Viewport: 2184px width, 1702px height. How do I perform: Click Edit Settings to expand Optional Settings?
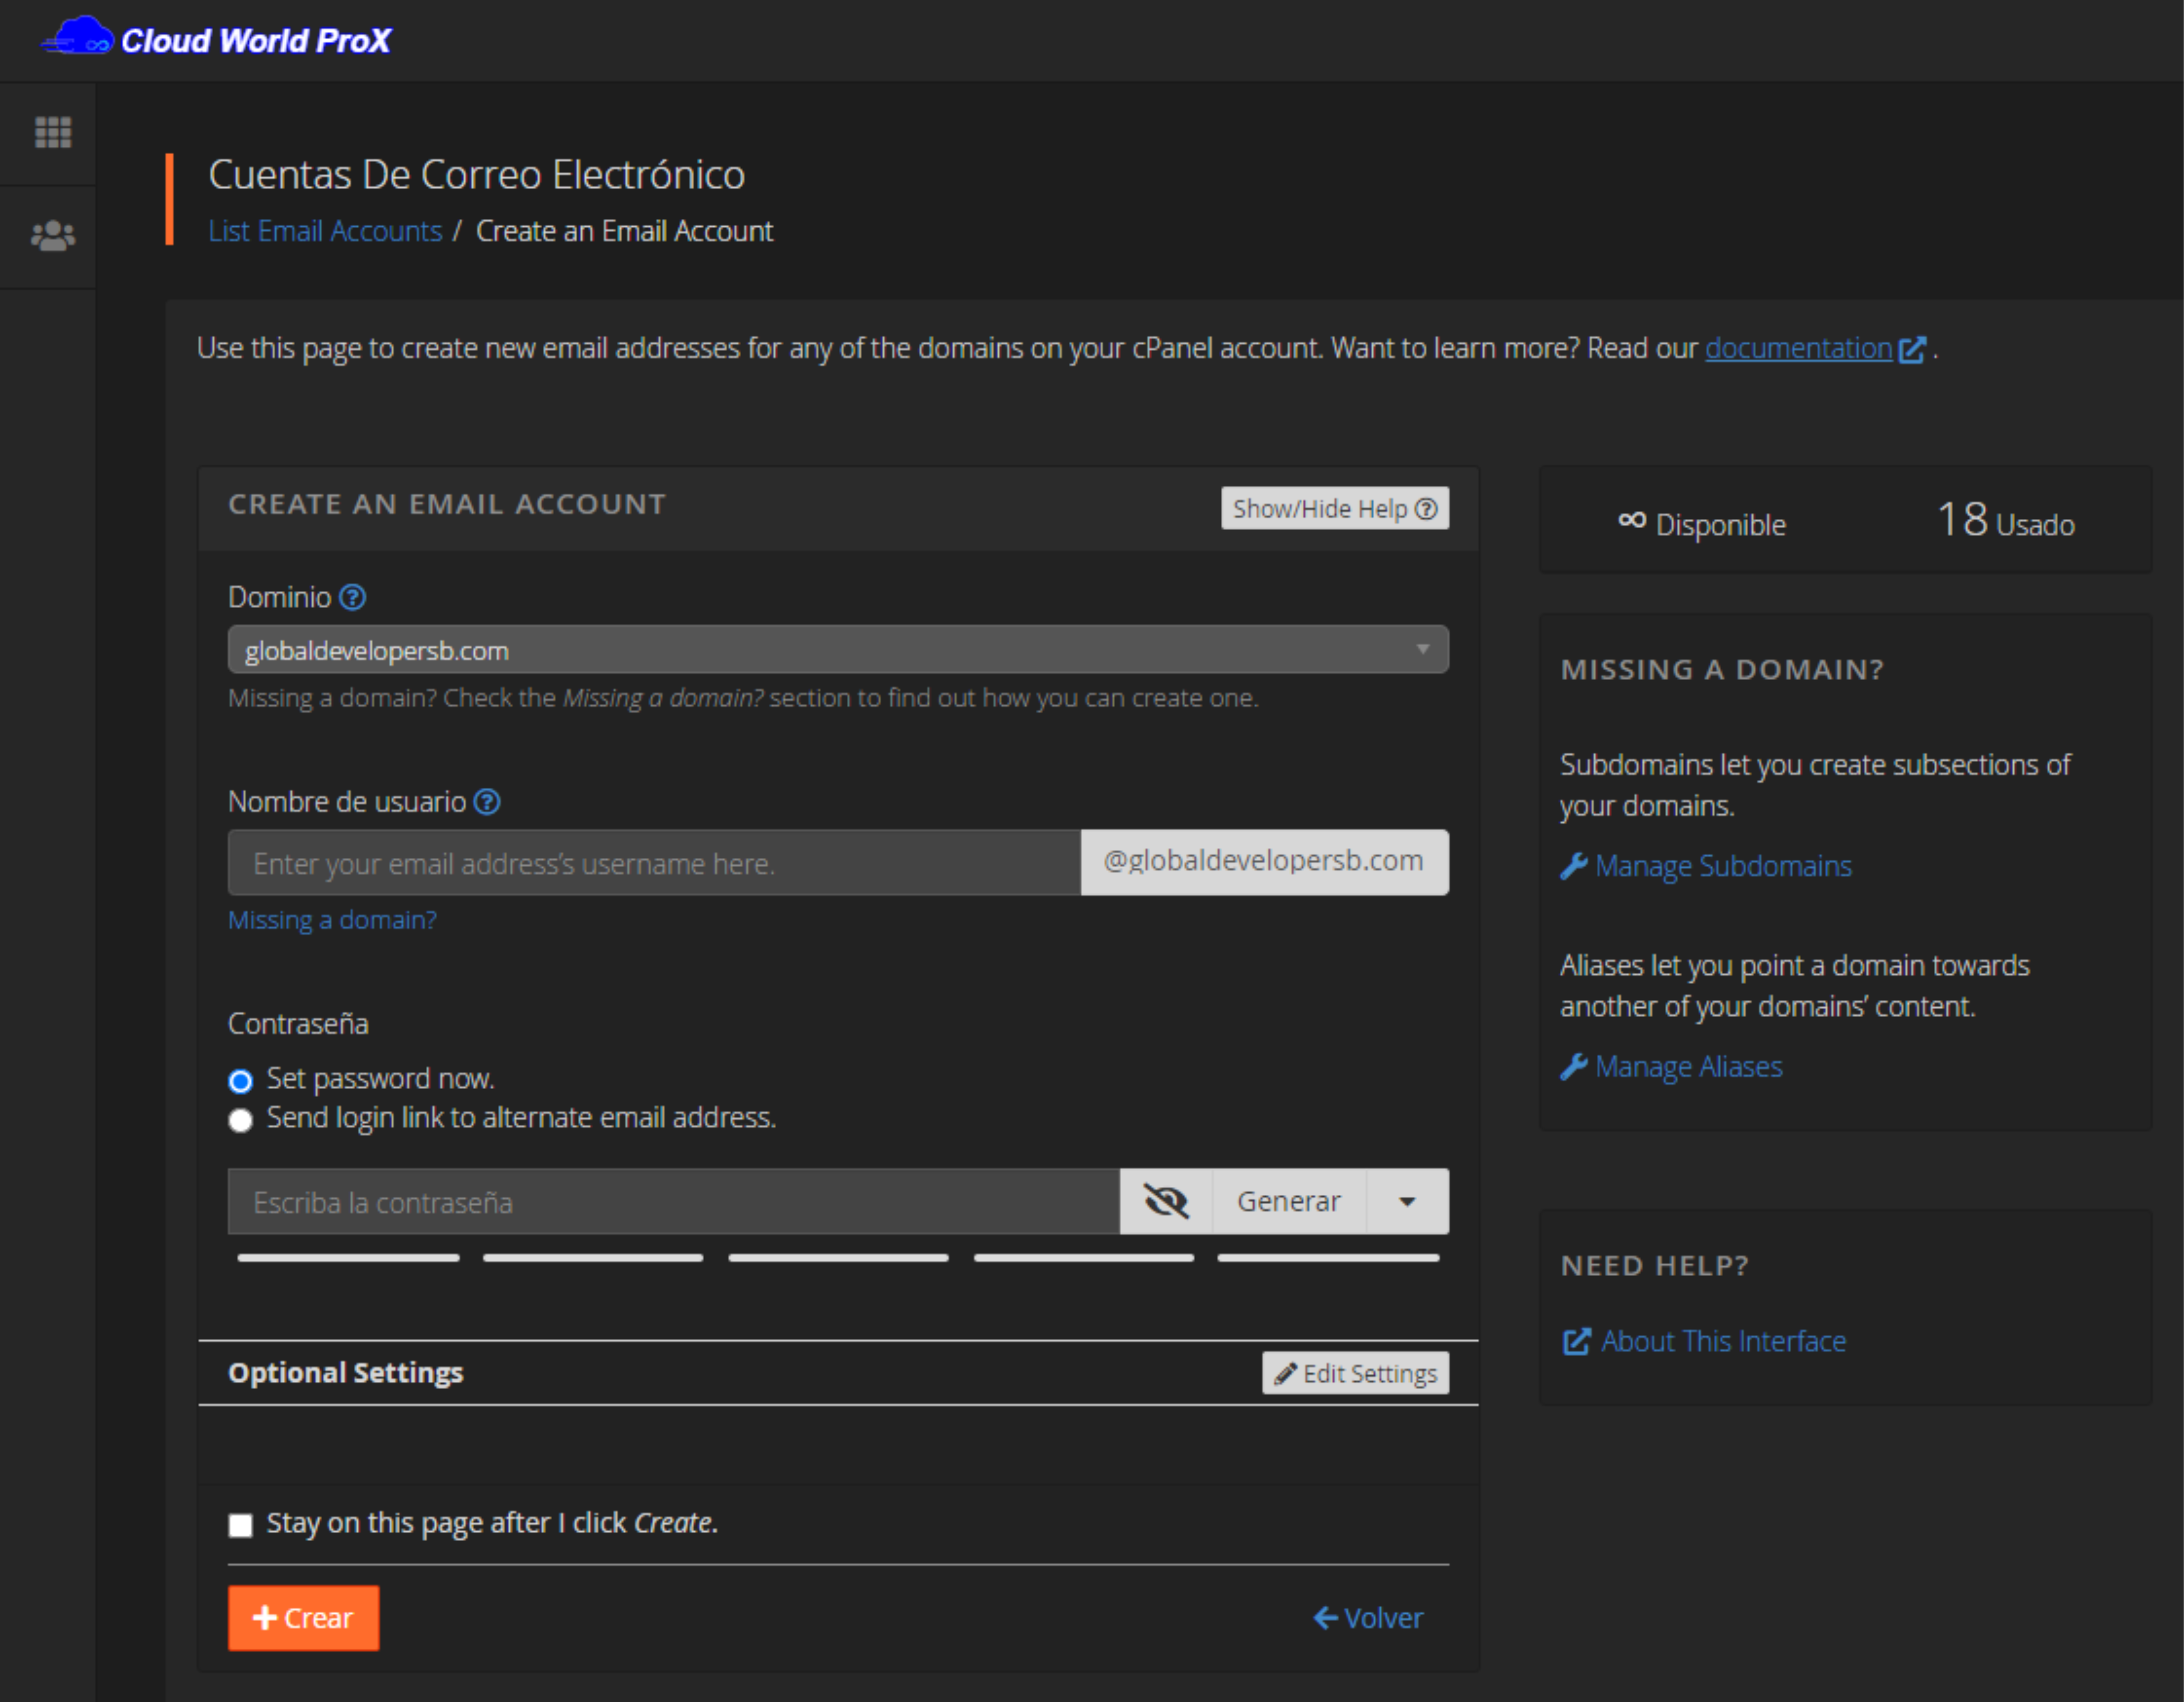tap(1355, 1373)
